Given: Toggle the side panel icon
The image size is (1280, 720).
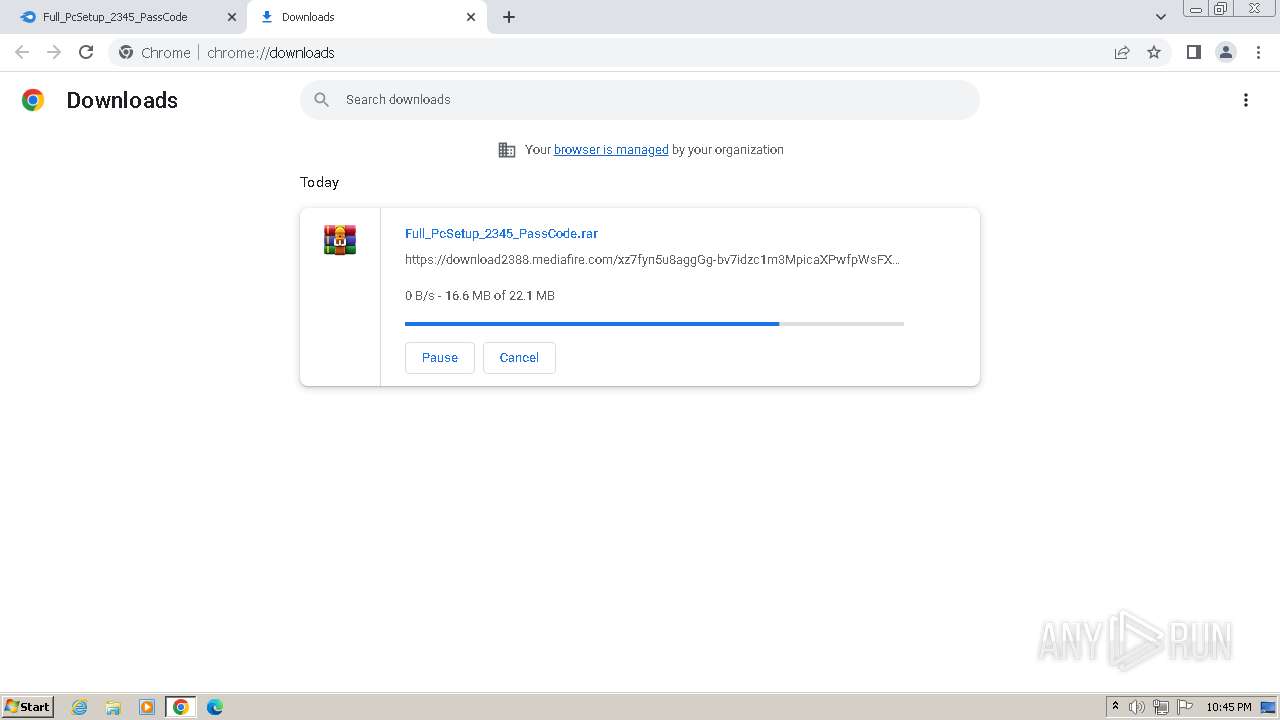Looking at the screenshot, I should click(x=1193, y=52).
